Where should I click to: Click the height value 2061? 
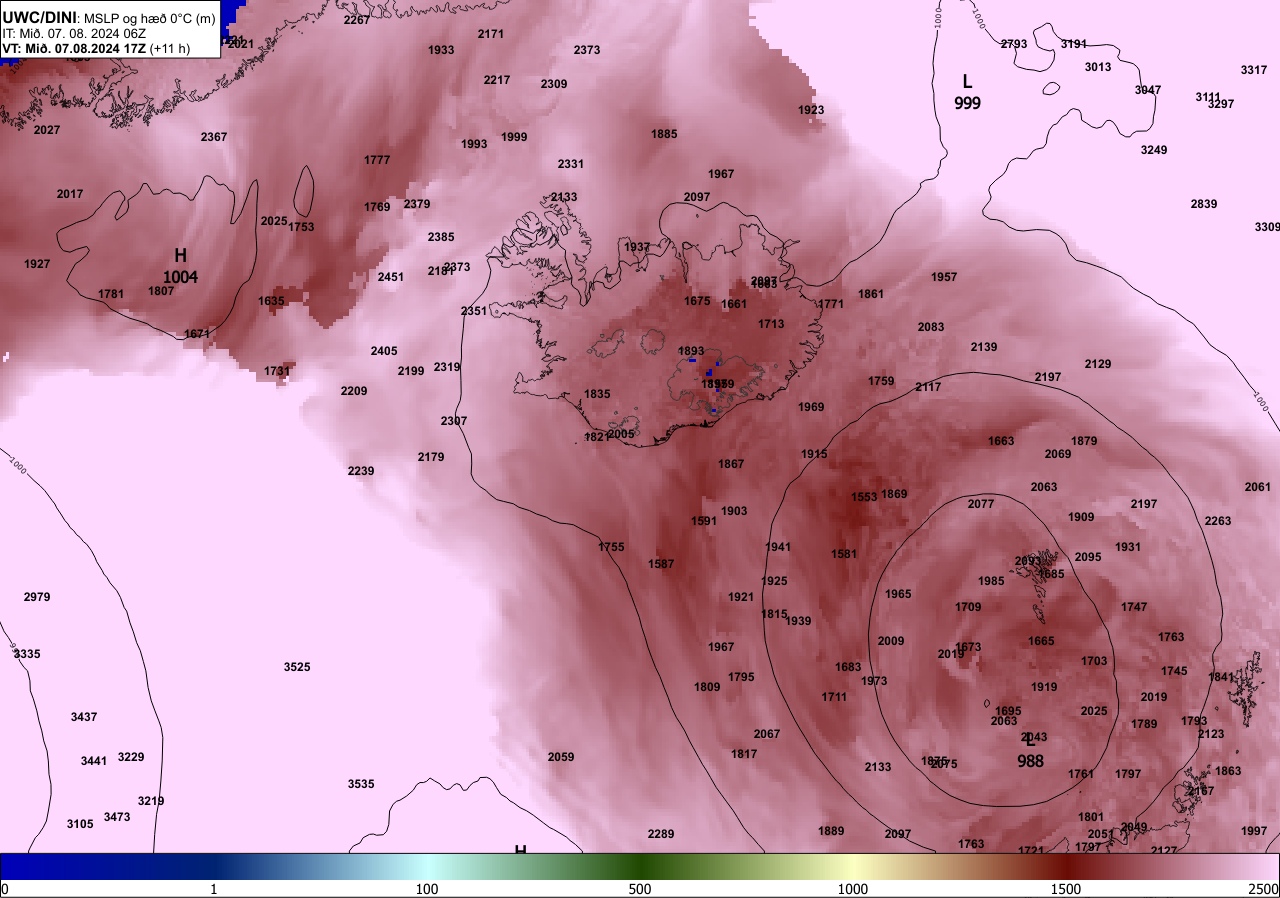1258,487
